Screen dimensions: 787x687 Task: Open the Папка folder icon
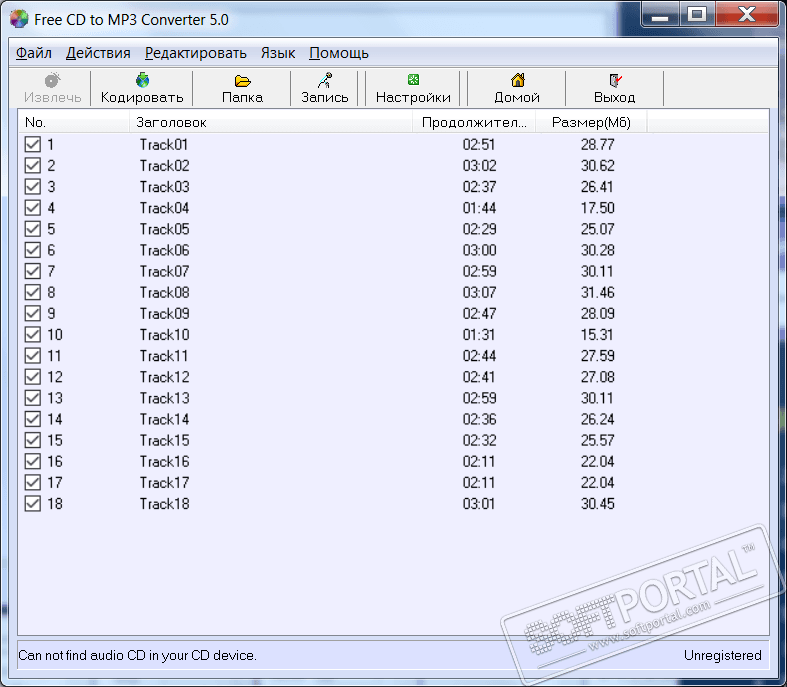(x=242, y=80)
